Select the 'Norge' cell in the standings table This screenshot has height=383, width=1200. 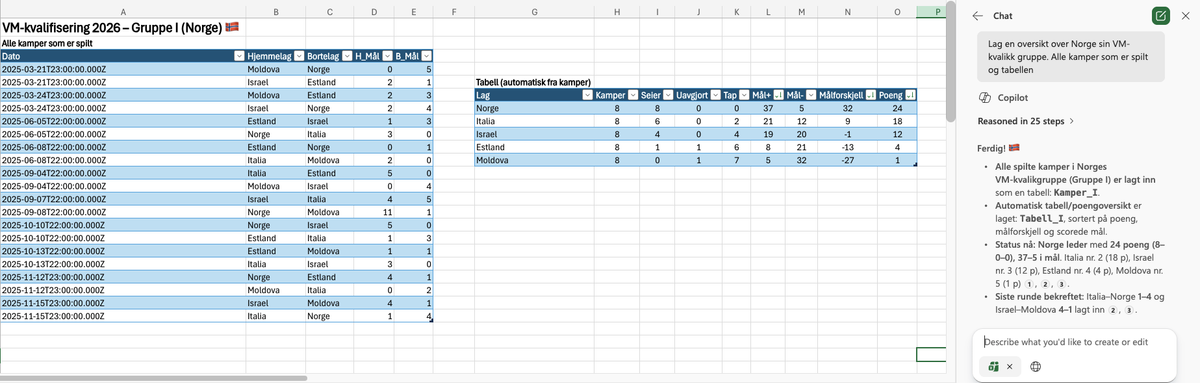pos(534,107)
